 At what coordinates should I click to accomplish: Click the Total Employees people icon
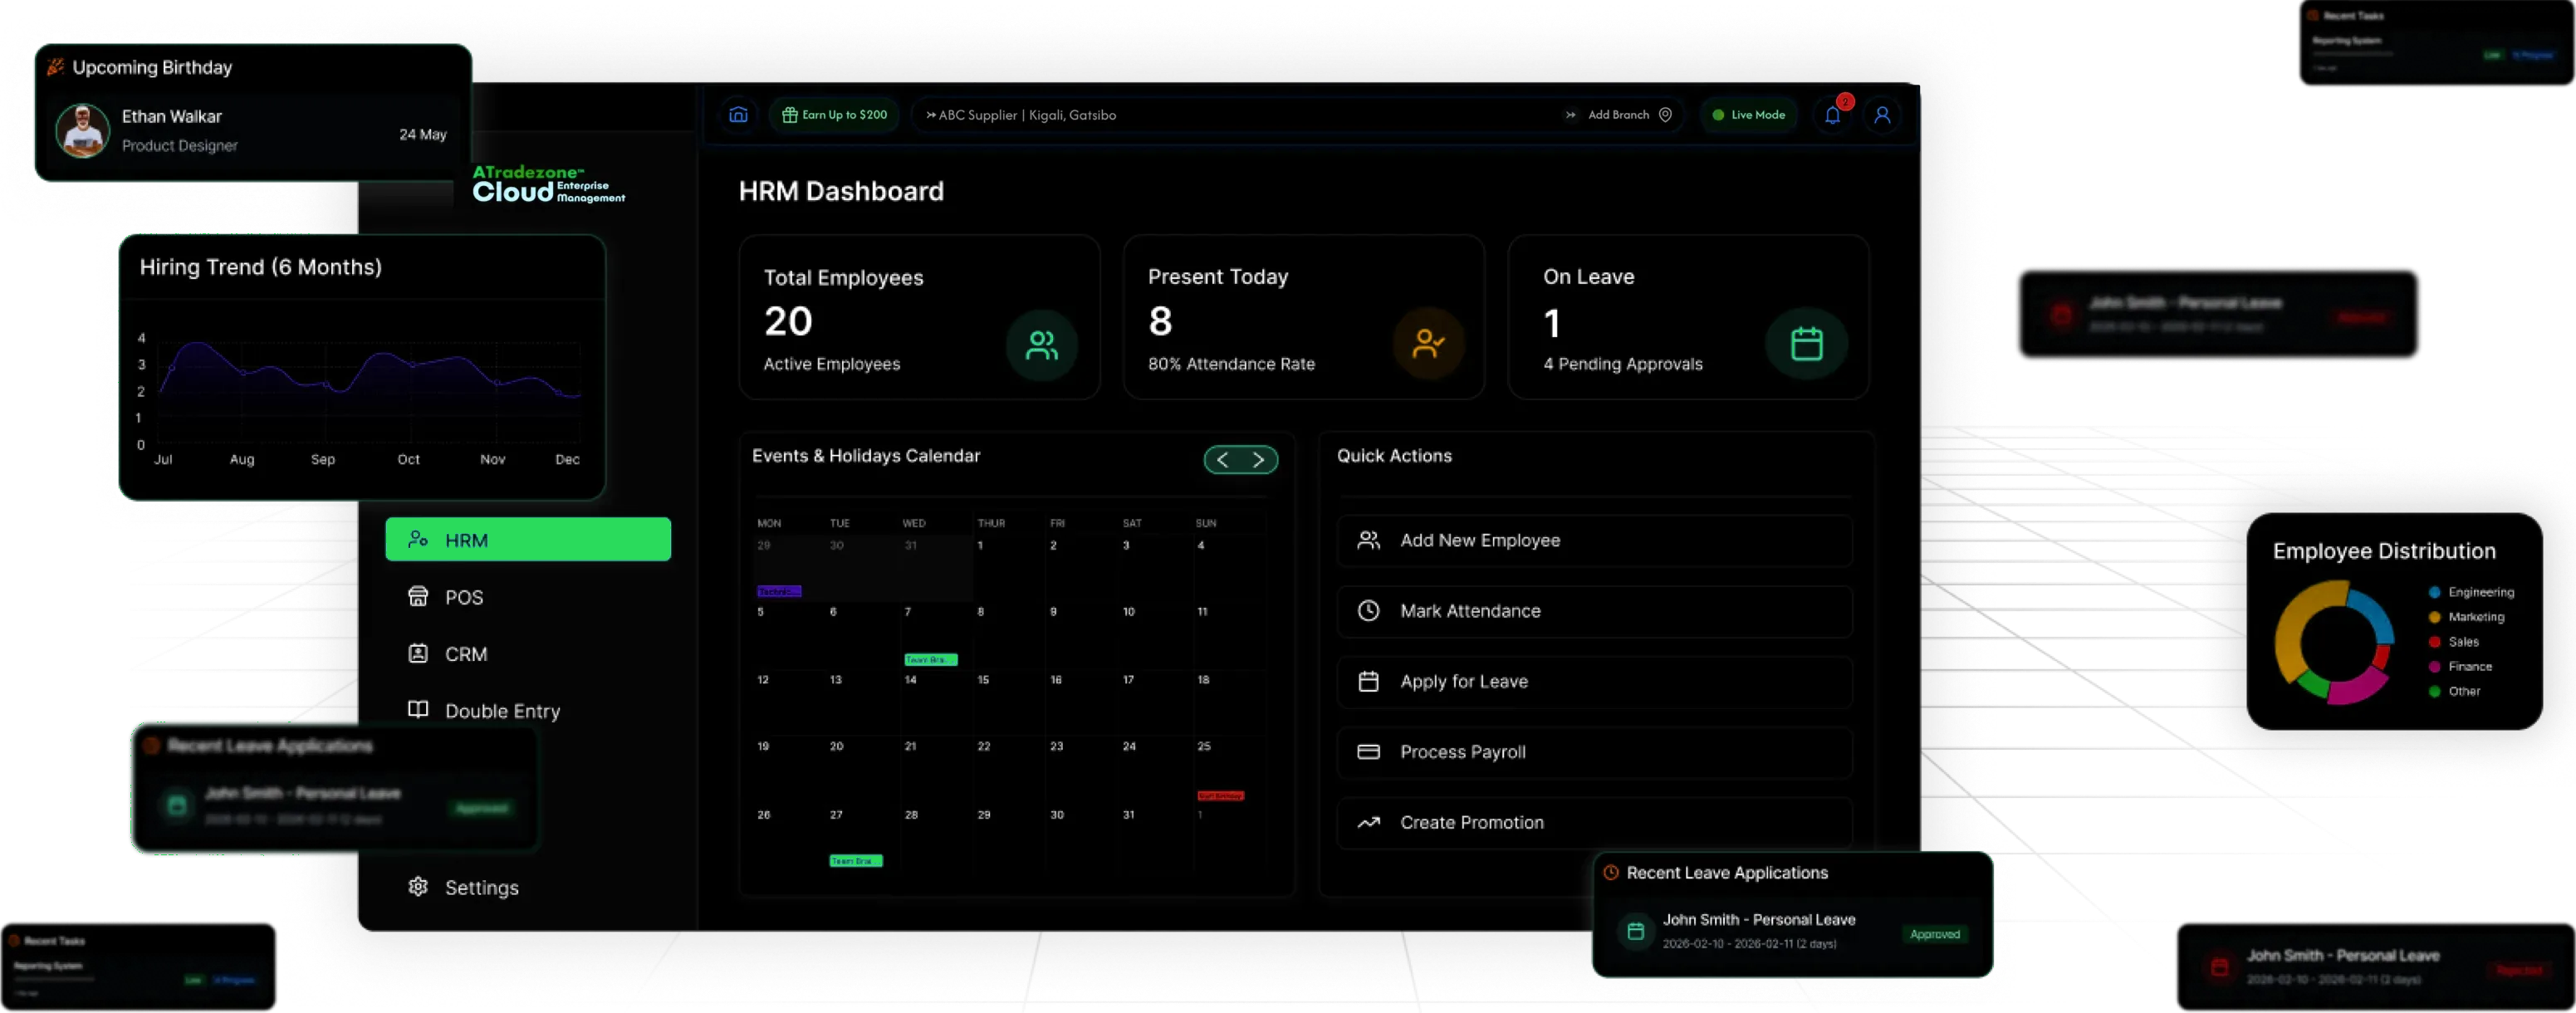click(x=1042, y=345)
